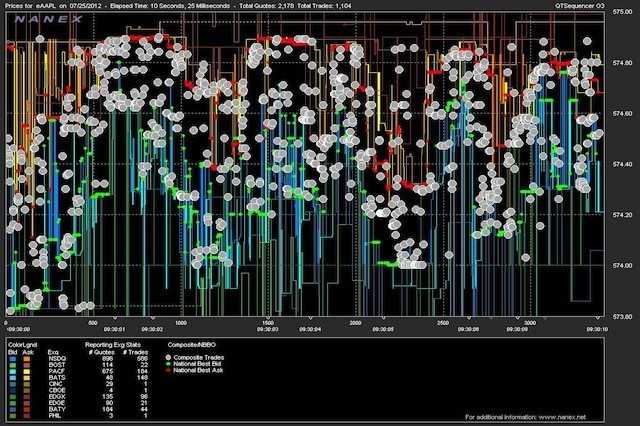Viewport: 640px width, 426px height.
Task: Select the PHIL exchange row label
Action: point(55,416)
